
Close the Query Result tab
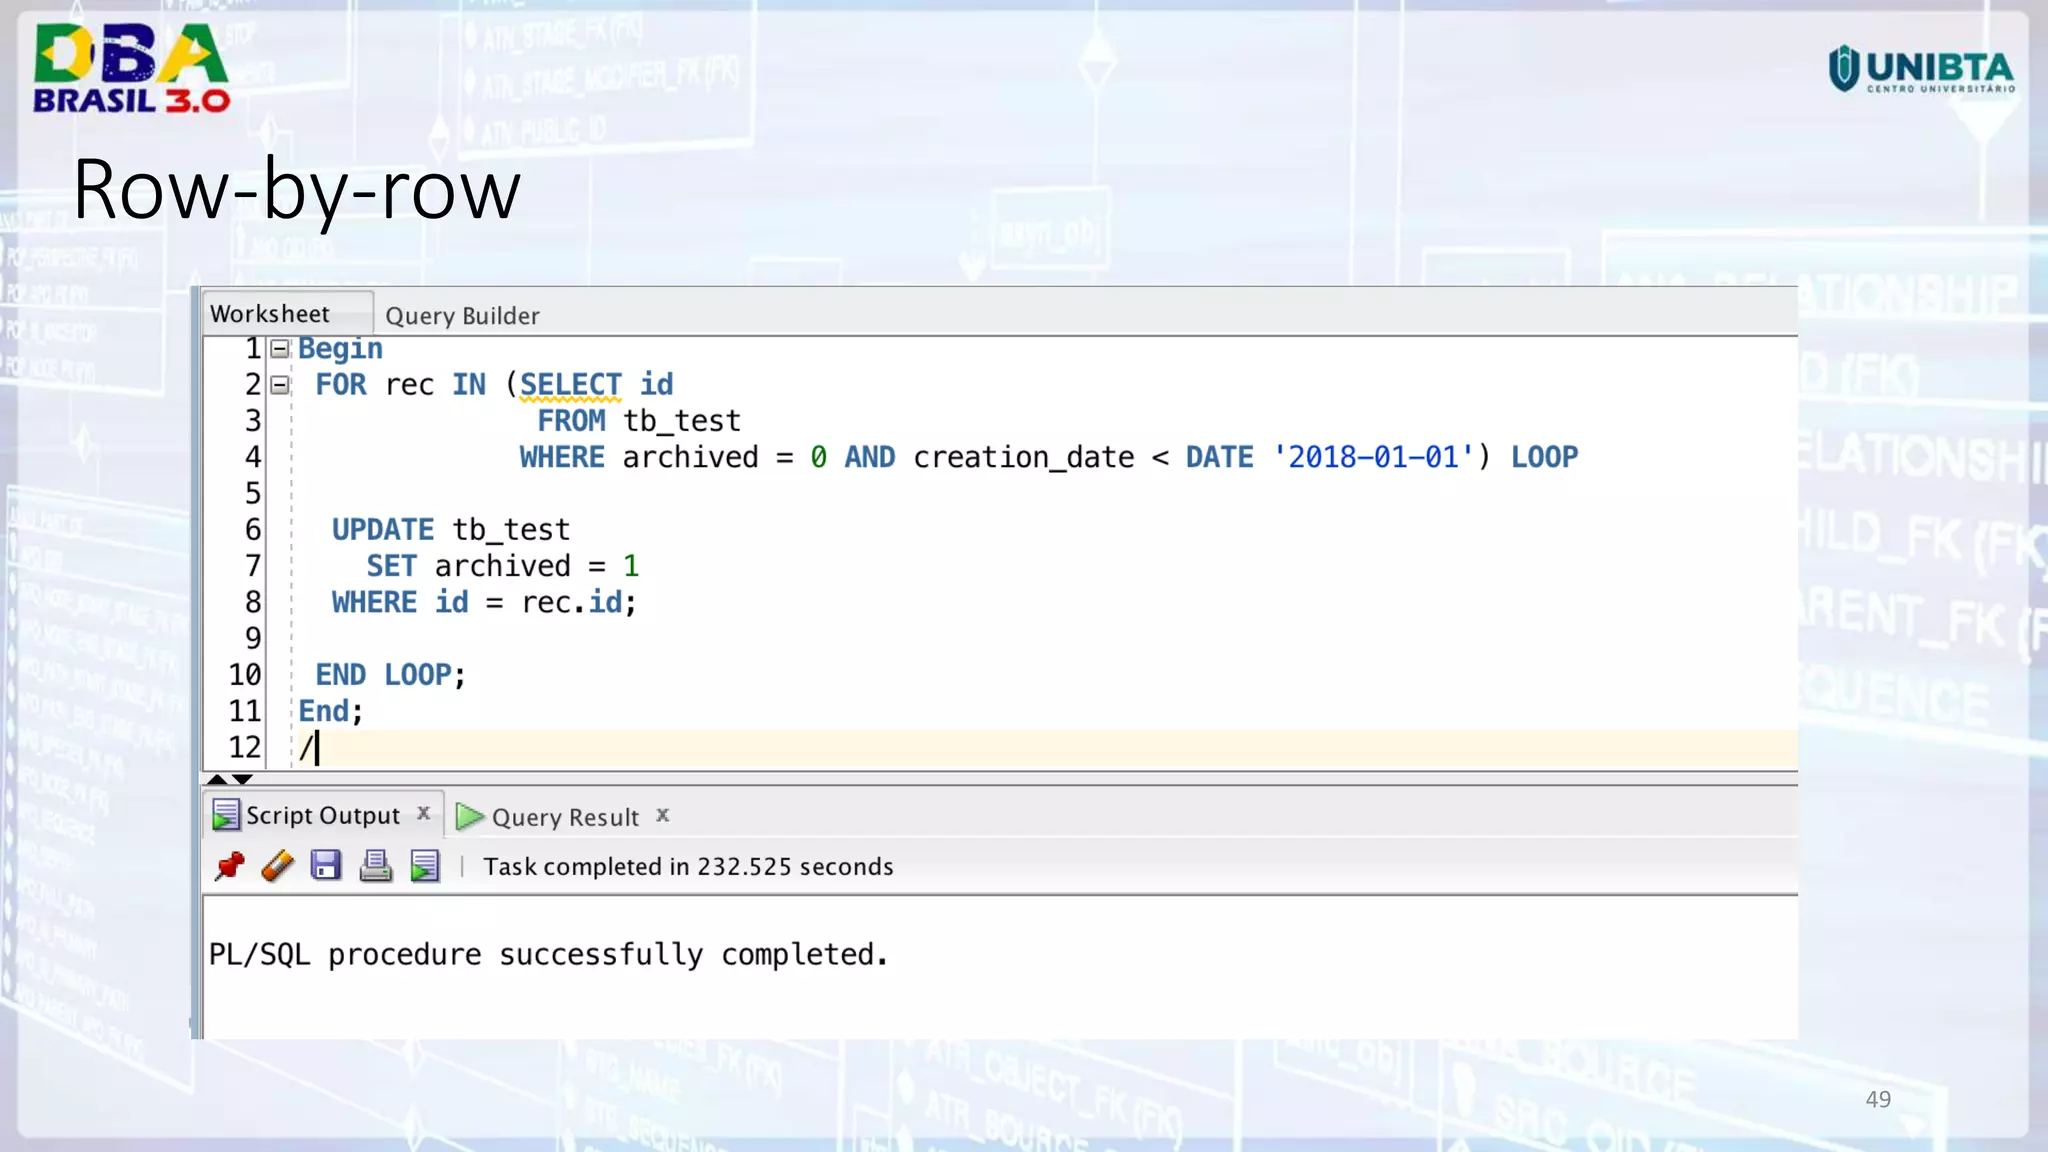point(662,815)
